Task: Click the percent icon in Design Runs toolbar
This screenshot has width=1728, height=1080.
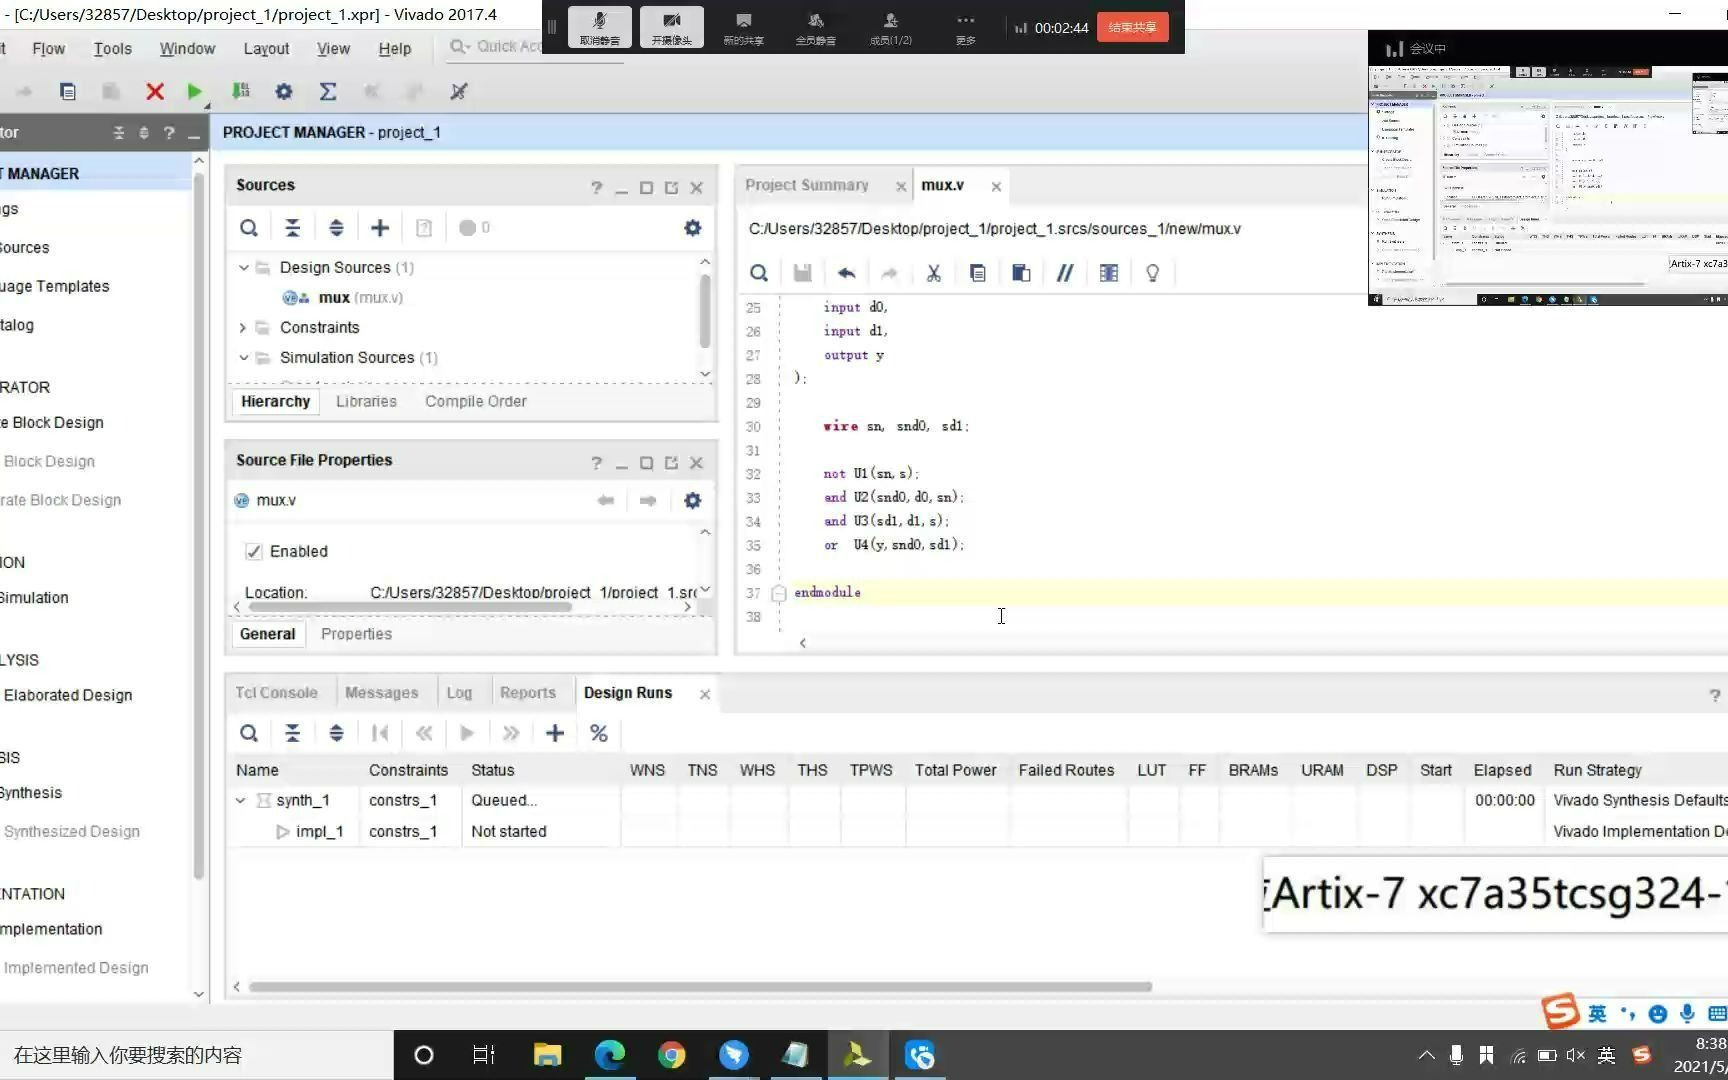Action: (x=599, y=733)
